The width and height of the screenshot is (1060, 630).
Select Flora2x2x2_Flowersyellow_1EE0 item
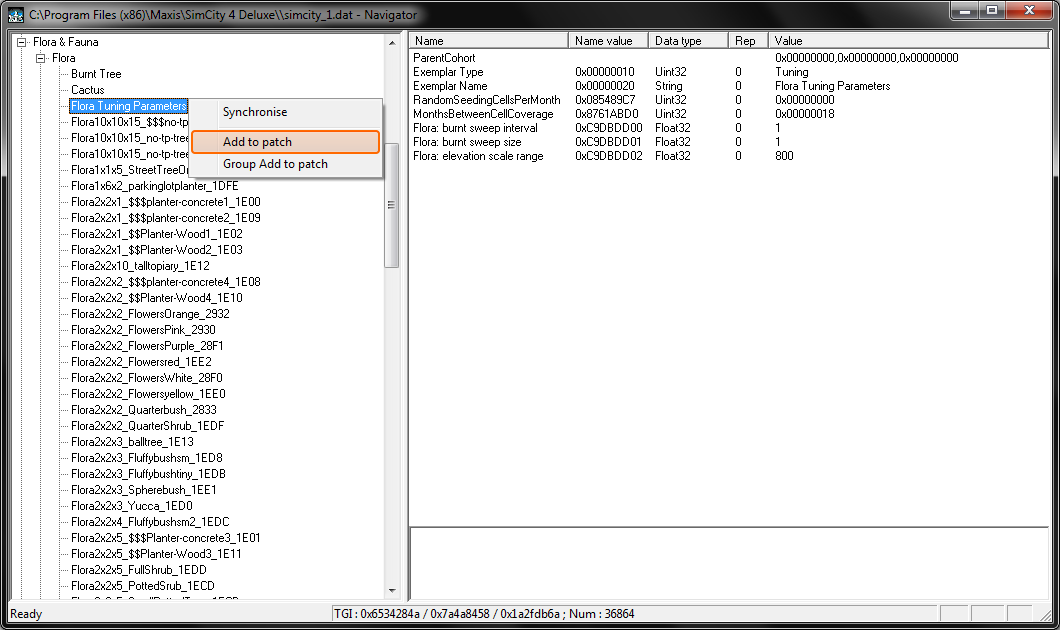(x=148, y=393)
